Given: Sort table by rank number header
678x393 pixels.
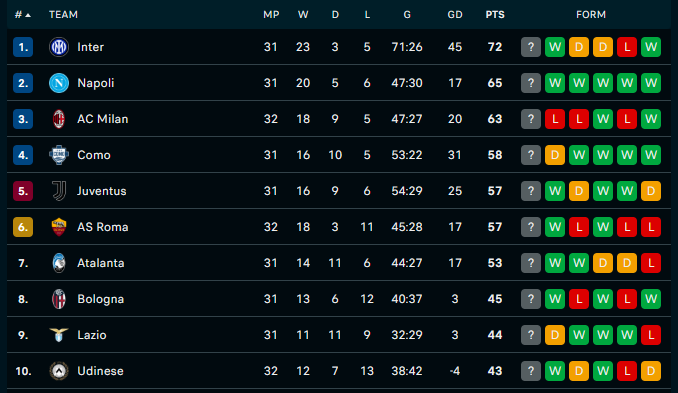Looking at the screenshot, I should (22, 15).
